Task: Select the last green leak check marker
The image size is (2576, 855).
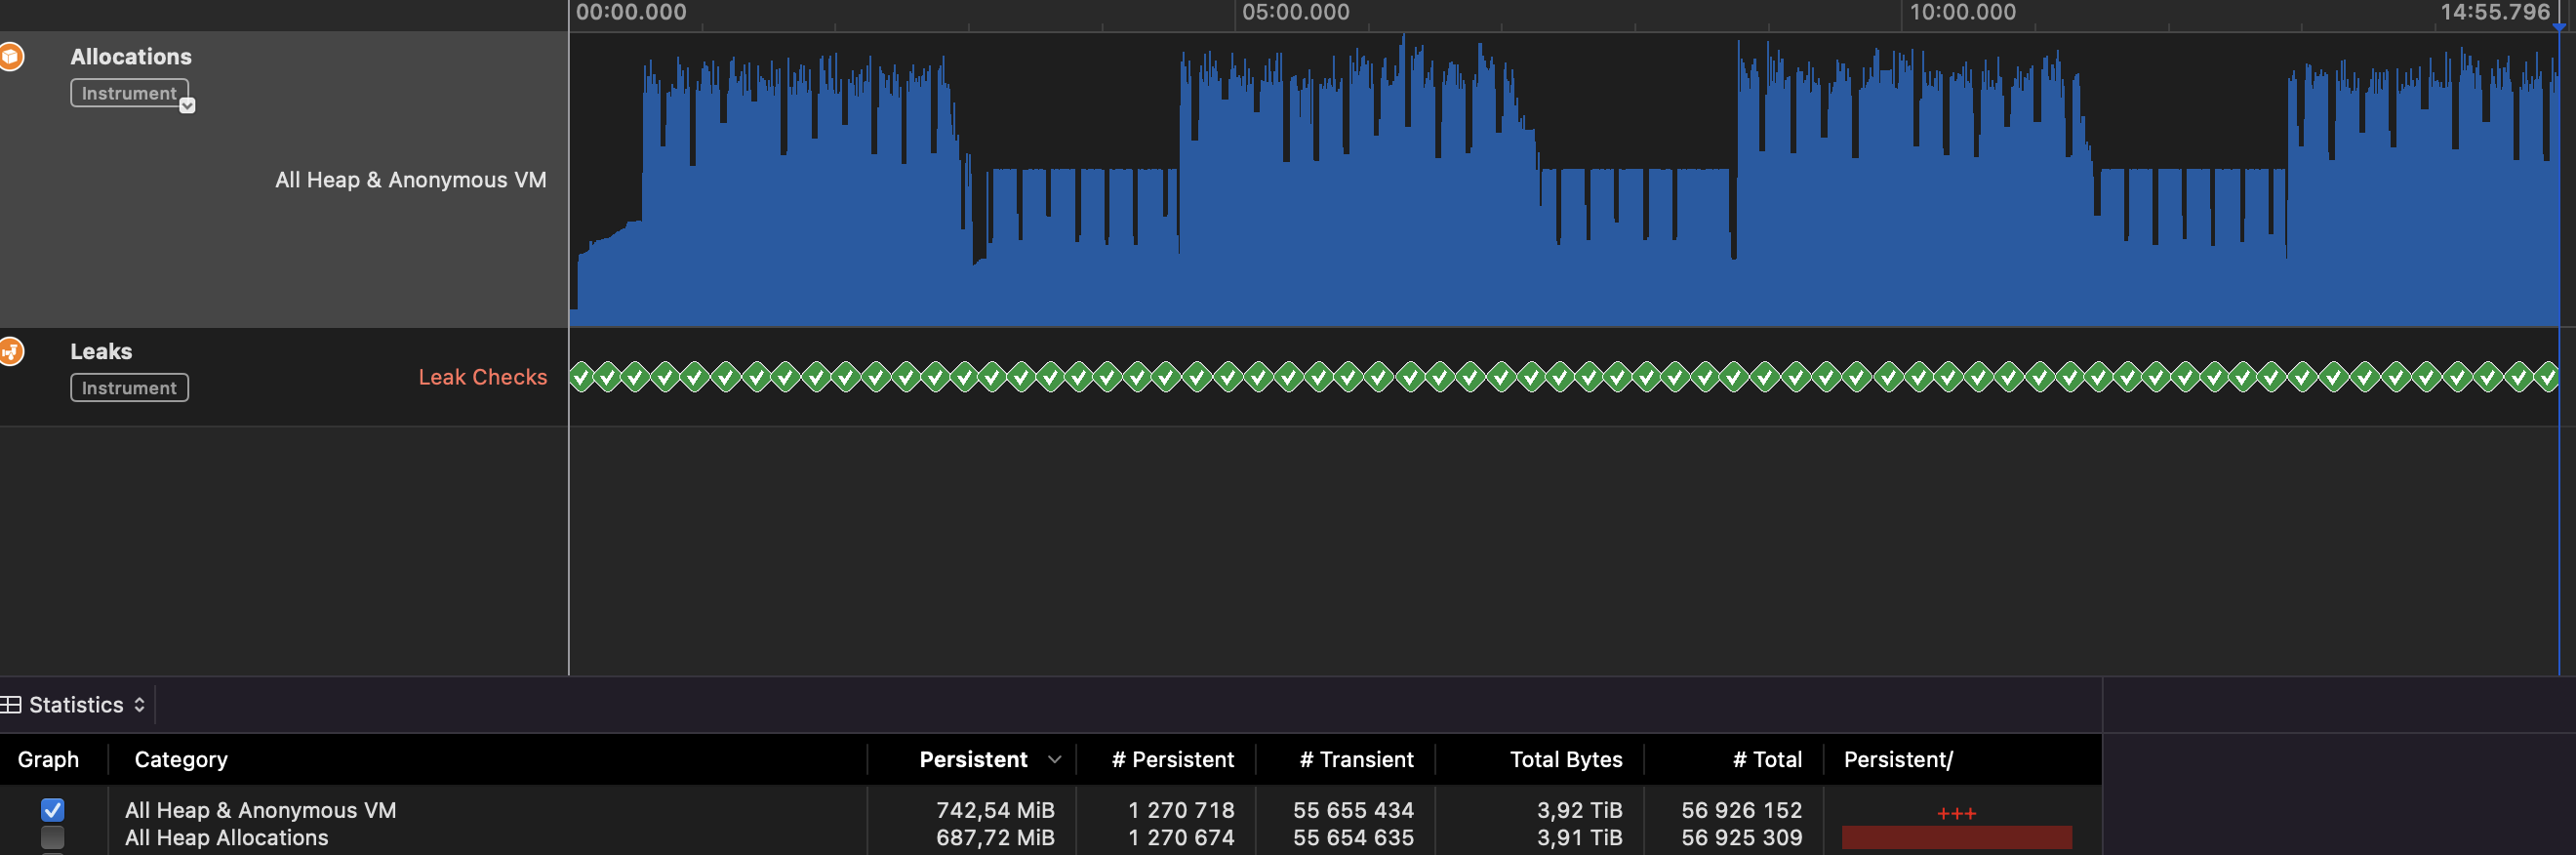Action: tap(2546, 377)
